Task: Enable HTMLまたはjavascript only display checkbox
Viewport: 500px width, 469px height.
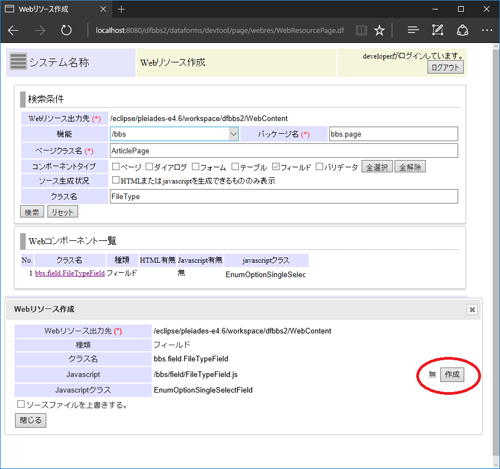Action: point(116,180)
